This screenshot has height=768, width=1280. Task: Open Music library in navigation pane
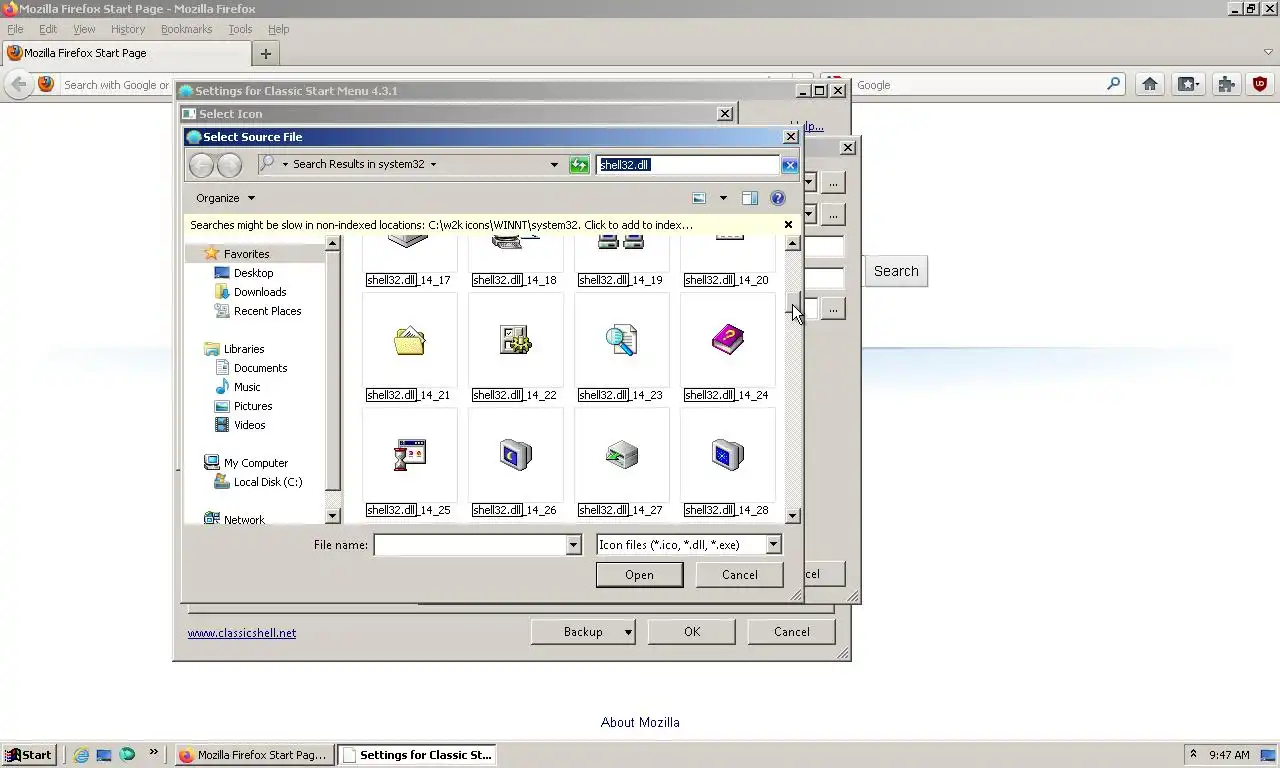[x=247, y=387]
